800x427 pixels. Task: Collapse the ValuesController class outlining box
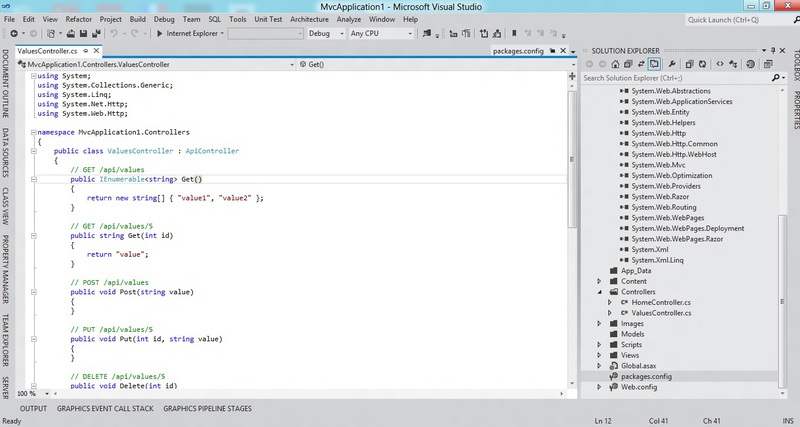(33, 151)
